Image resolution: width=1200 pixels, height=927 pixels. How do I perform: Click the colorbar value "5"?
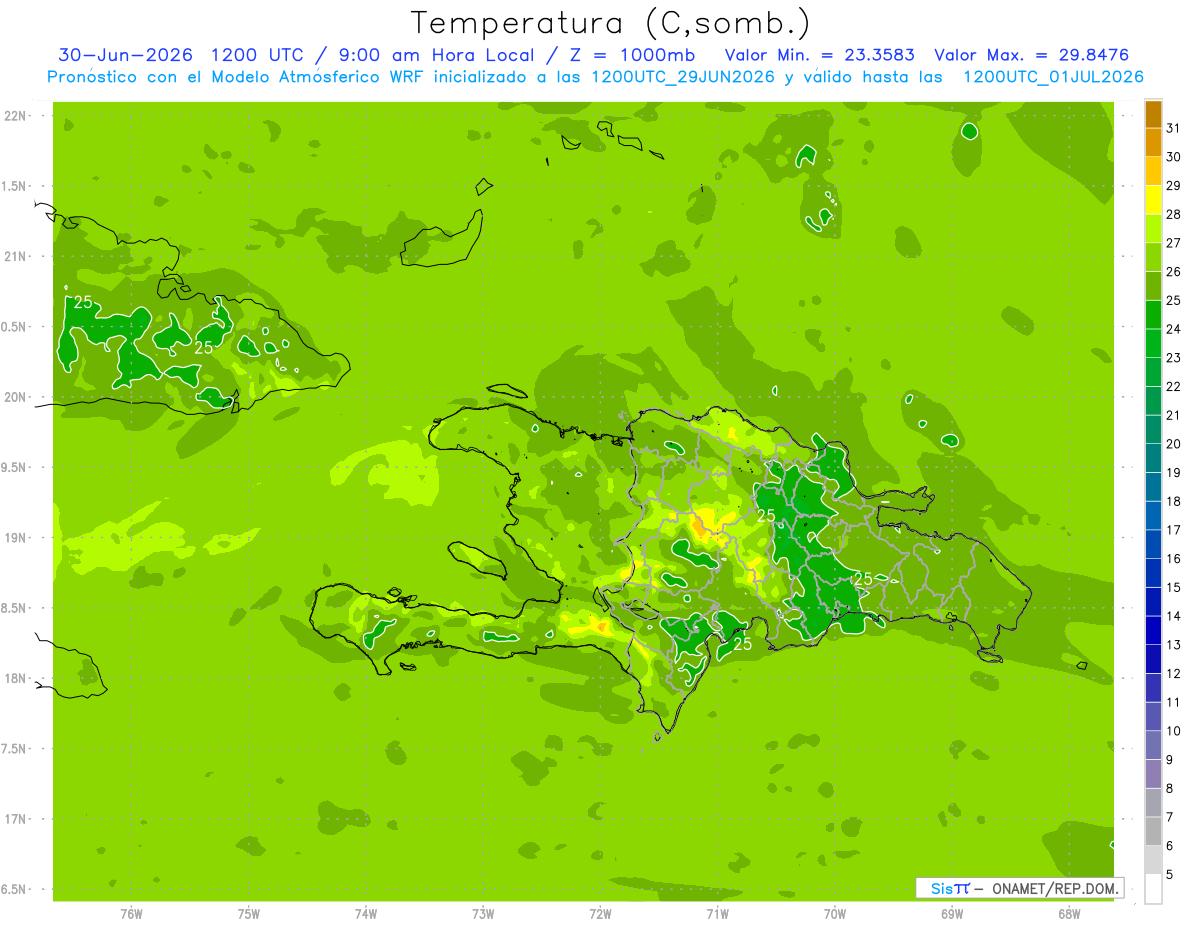pos(1170,875)
